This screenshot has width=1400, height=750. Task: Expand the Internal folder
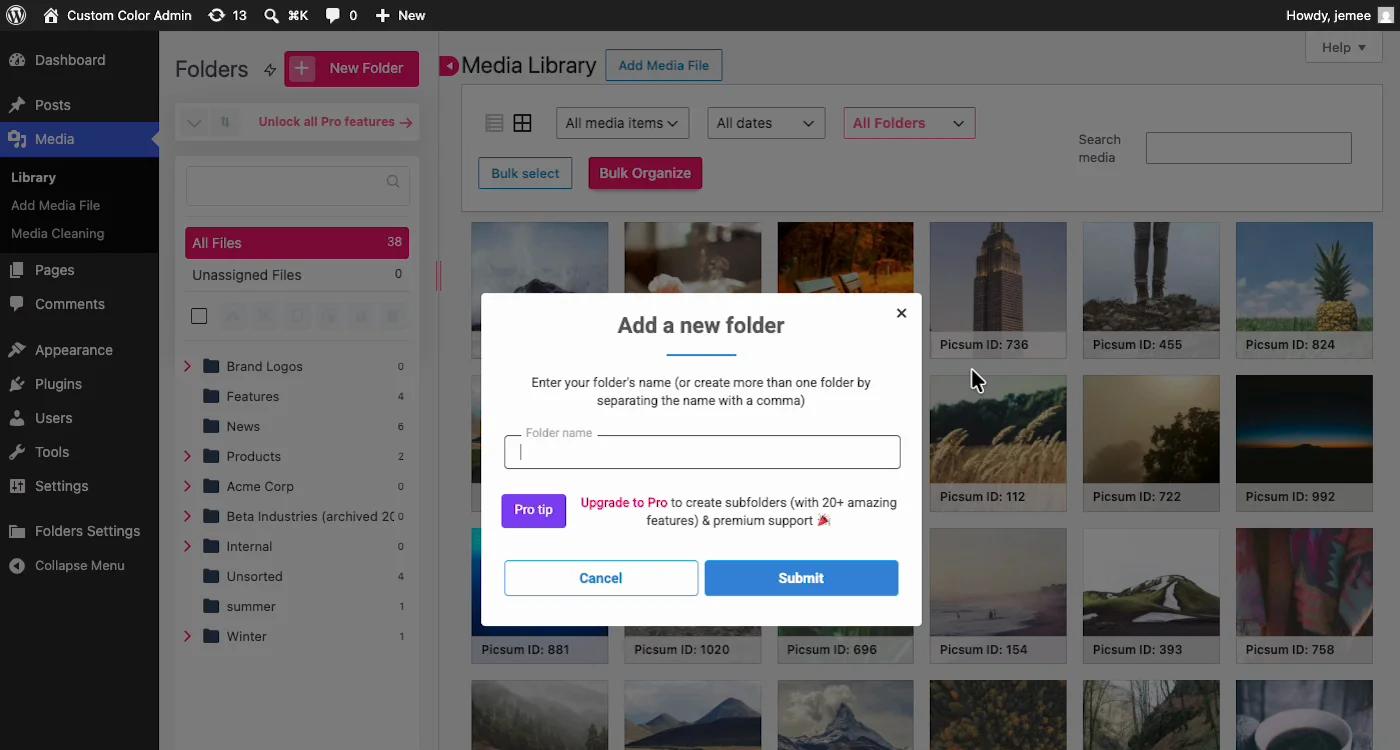(187, 547)
